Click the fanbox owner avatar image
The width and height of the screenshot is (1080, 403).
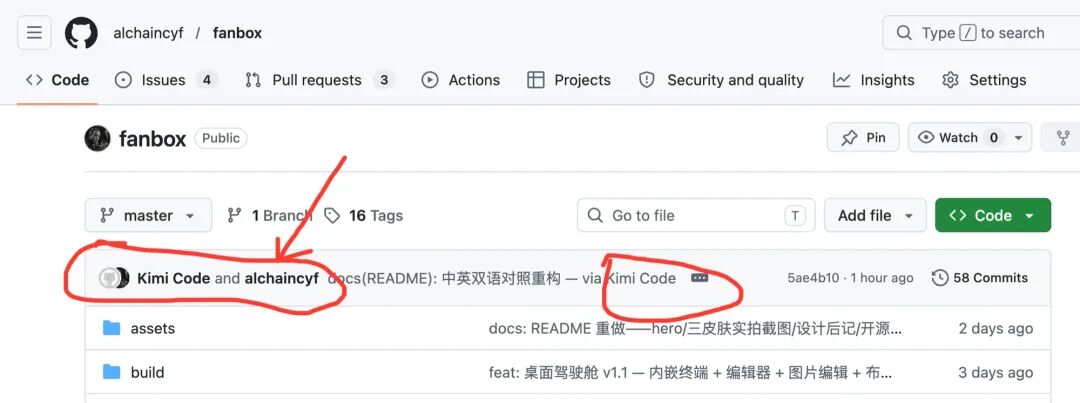(97, 138)
